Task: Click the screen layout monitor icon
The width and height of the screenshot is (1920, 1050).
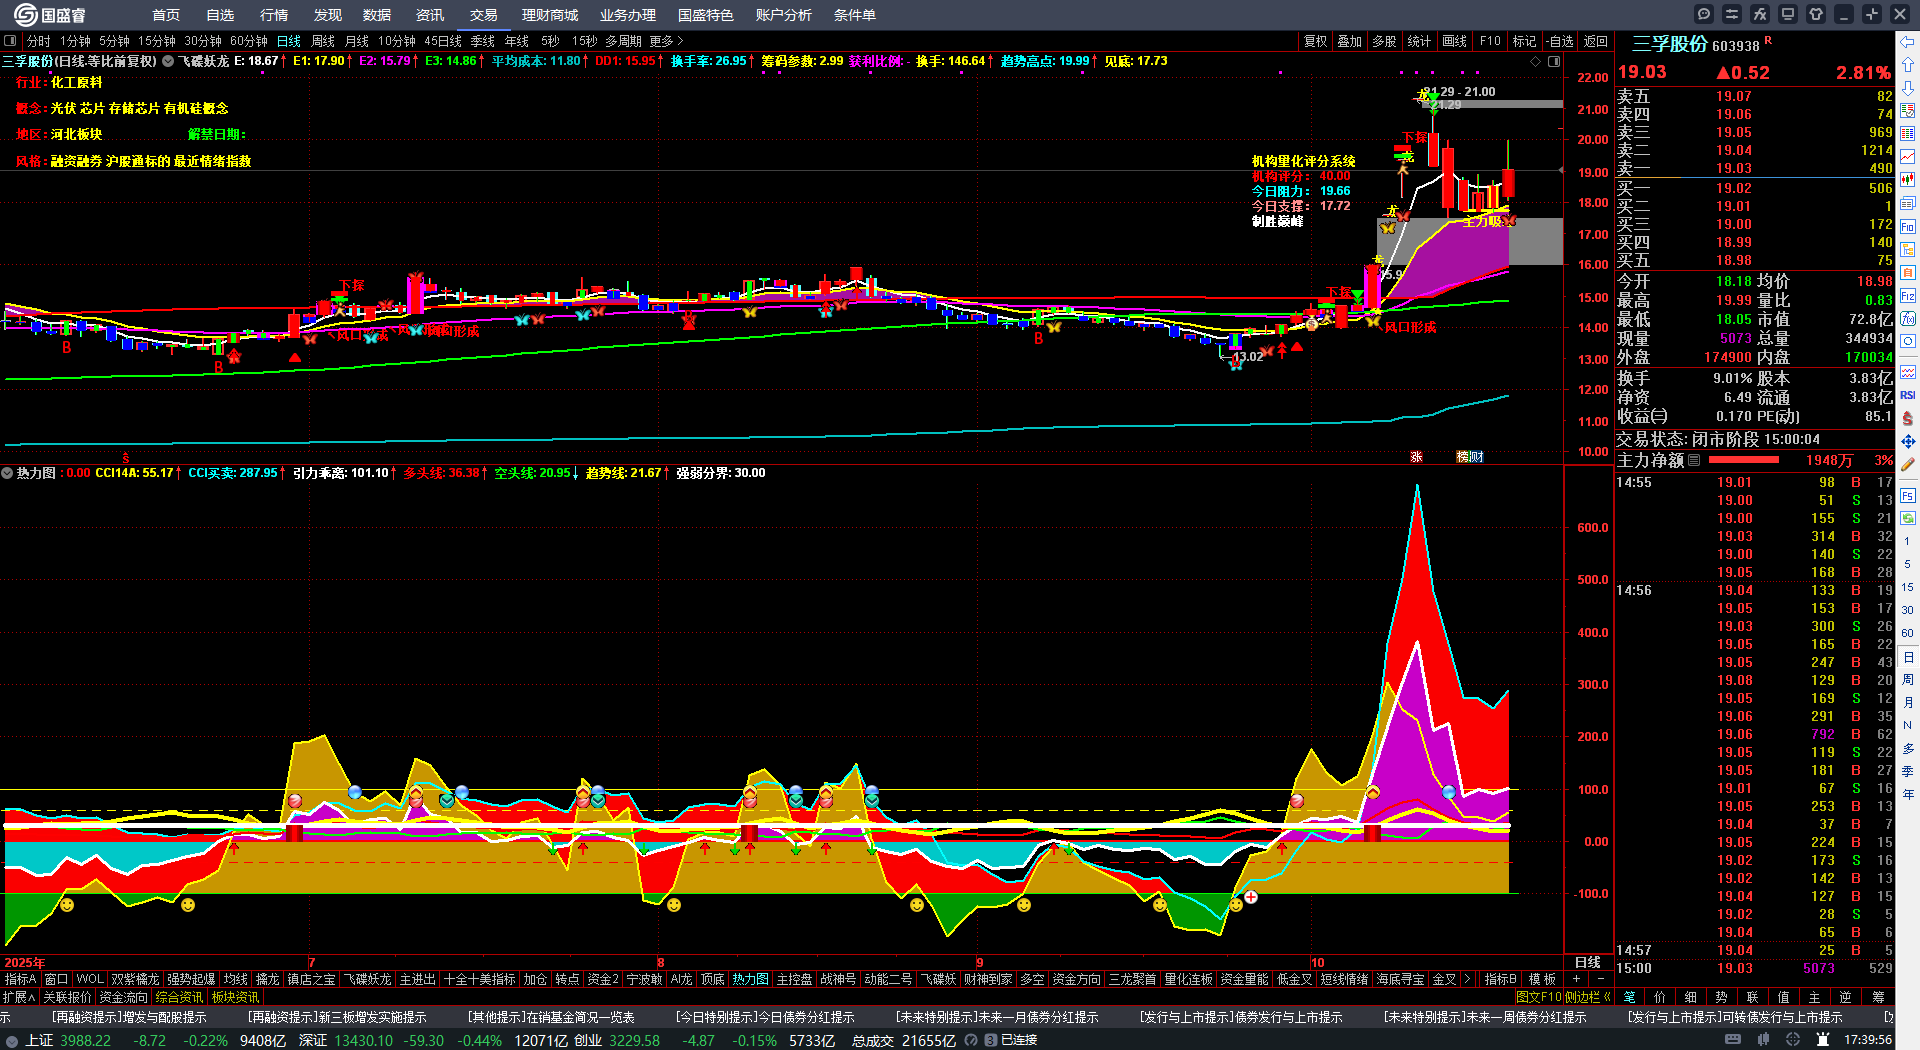Action: 1788,14
